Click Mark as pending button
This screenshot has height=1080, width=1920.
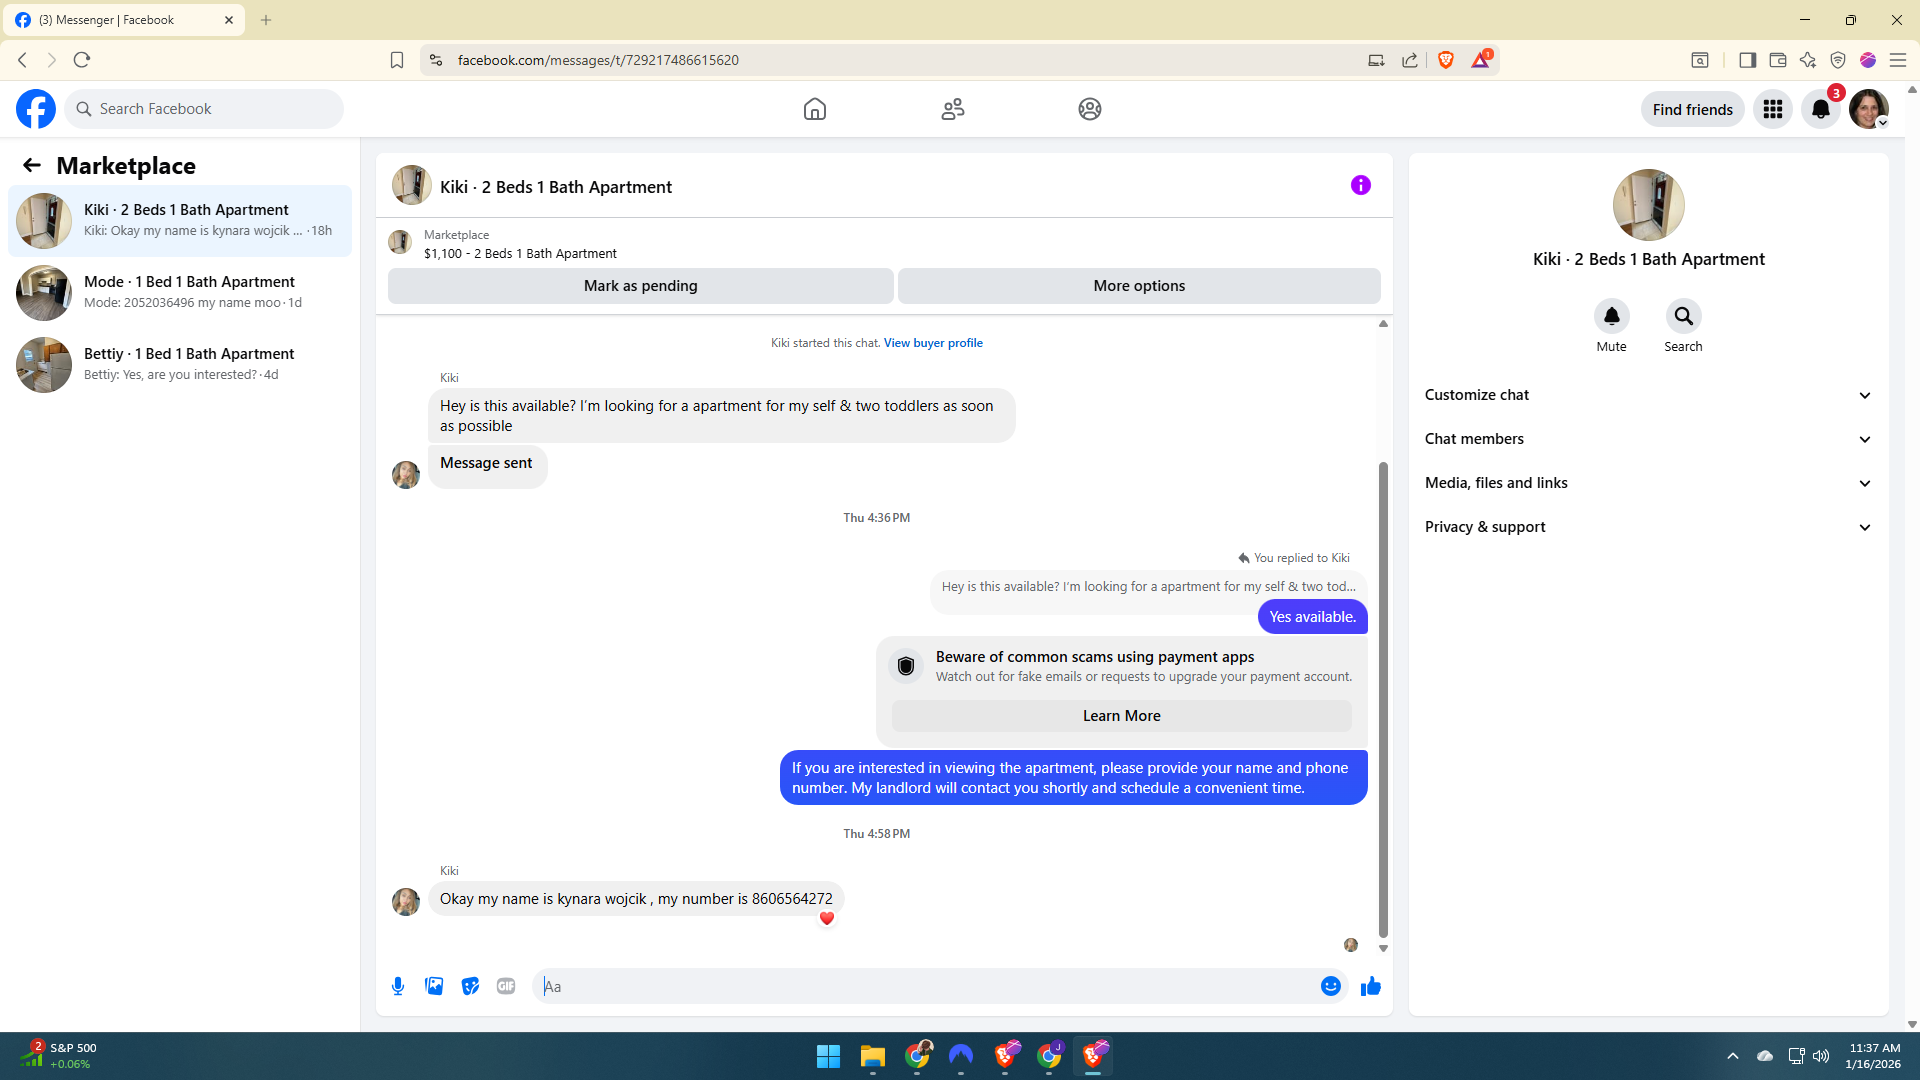click(640, 286)
